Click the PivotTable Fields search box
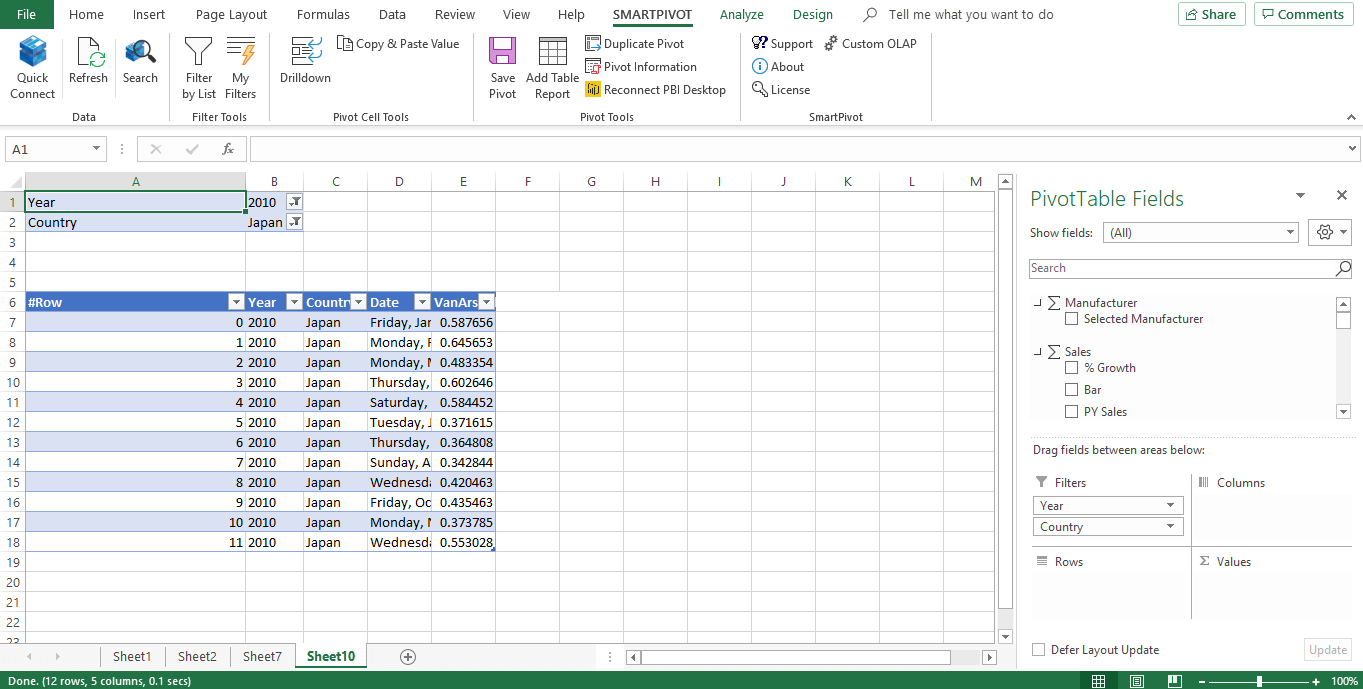Image resolution: width=1363 pixels, height=689 pixels. [x=1182, y=268]
